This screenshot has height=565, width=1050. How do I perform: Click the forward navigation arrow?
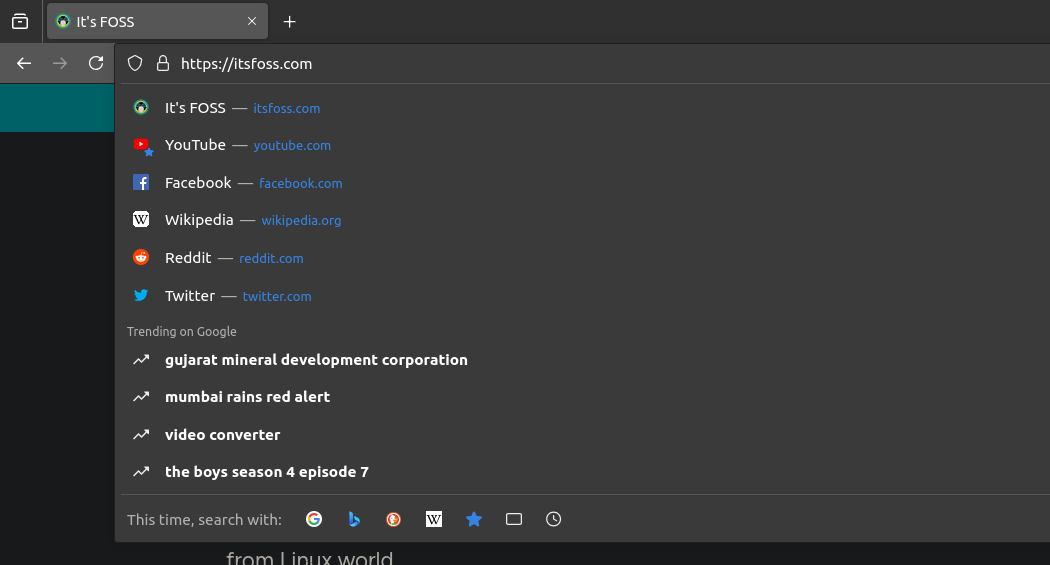click(x=60, y=64)
